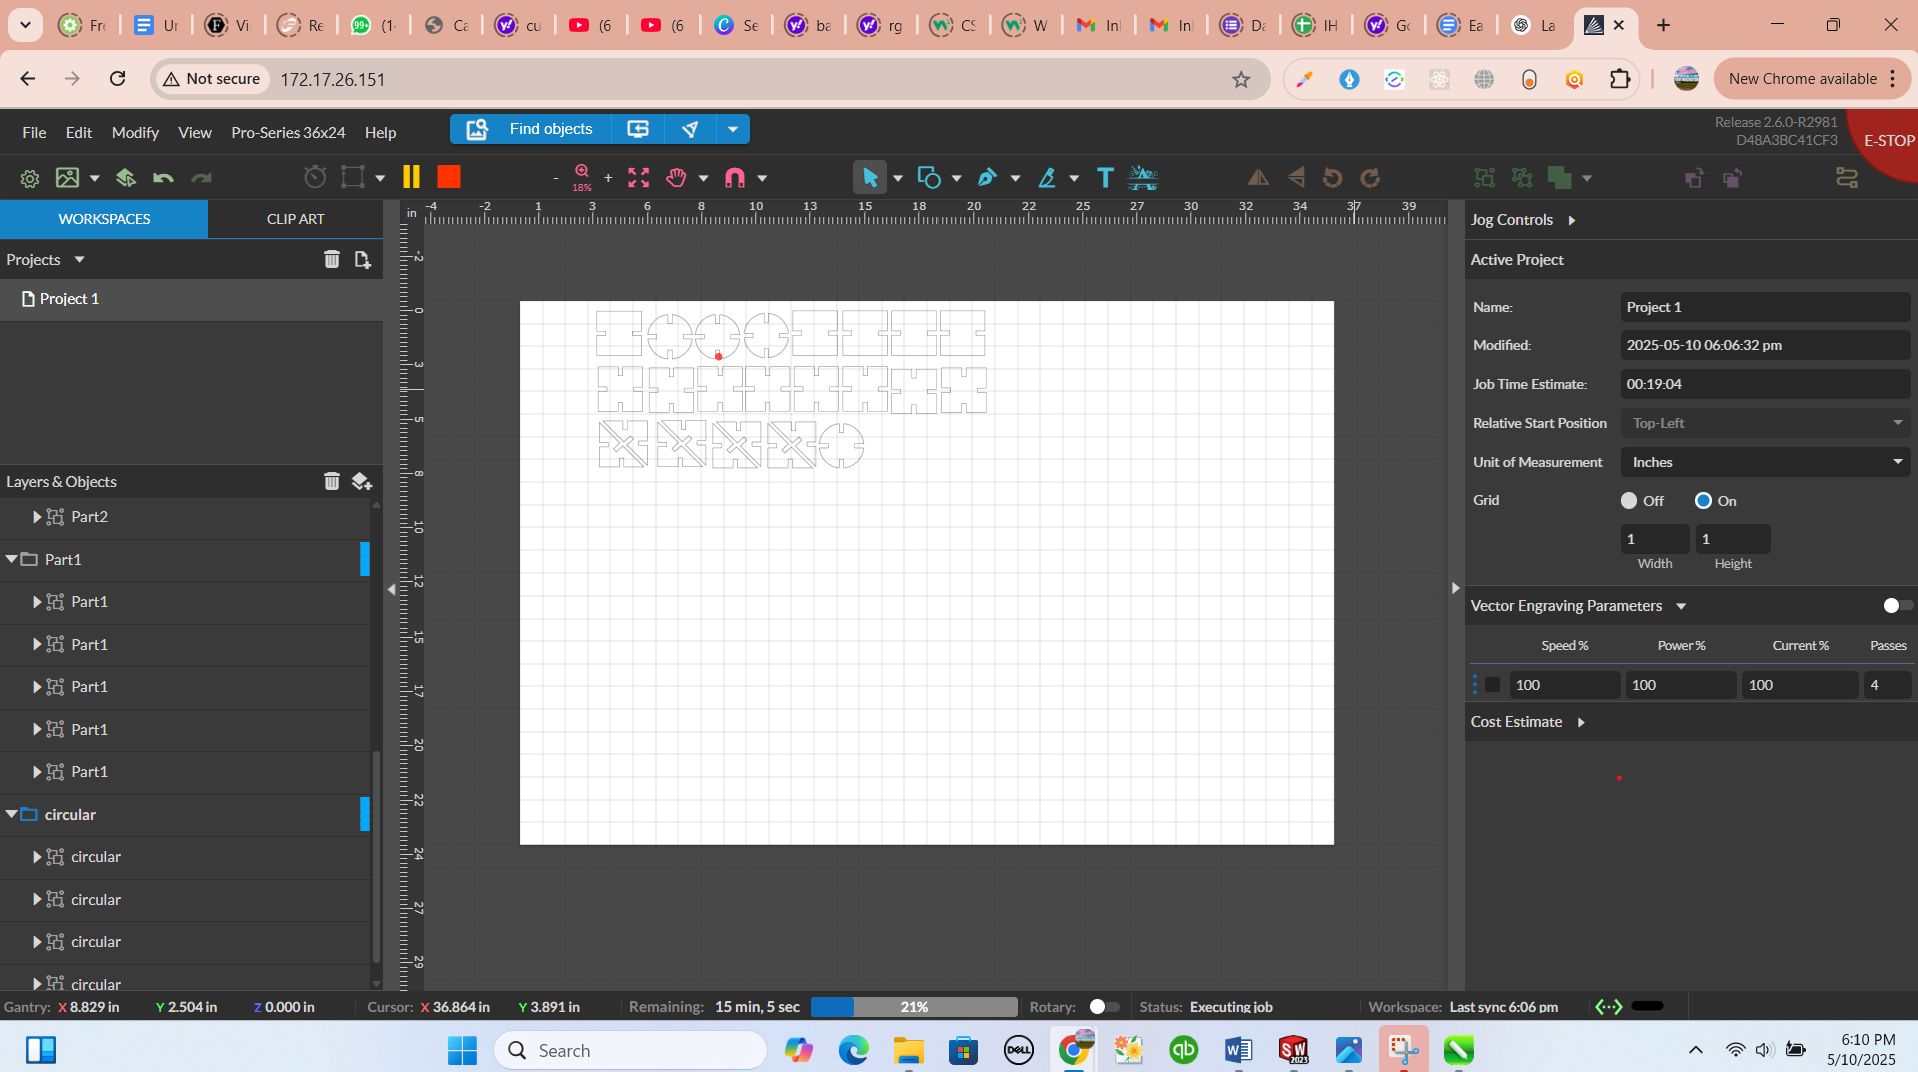Set Grid to Off
Viewport: 1918px width, 1072px height.
(x=1629, y=500)
